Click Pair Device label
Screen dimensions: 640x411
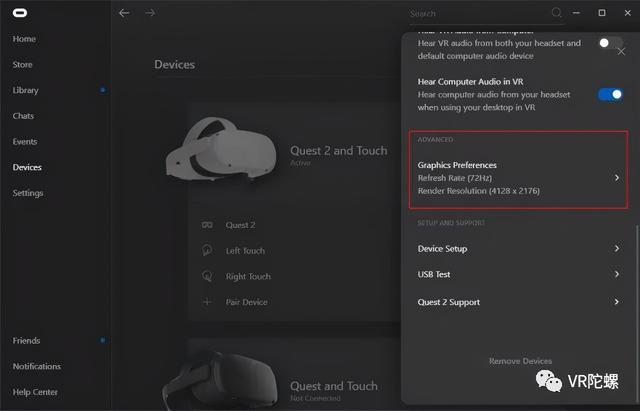247,302
